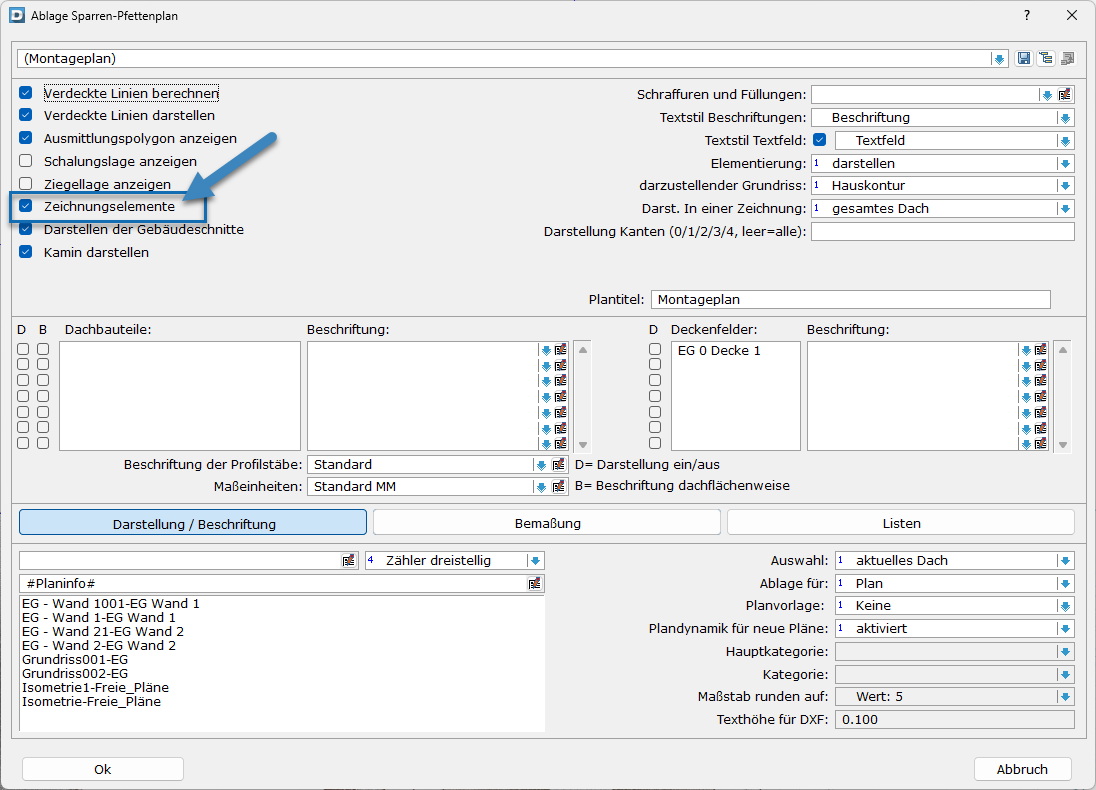This screenshot has height=790, width=1096.
Task: Enable Schalungslage anzeigen checkbox
Action: coord(26,161)
